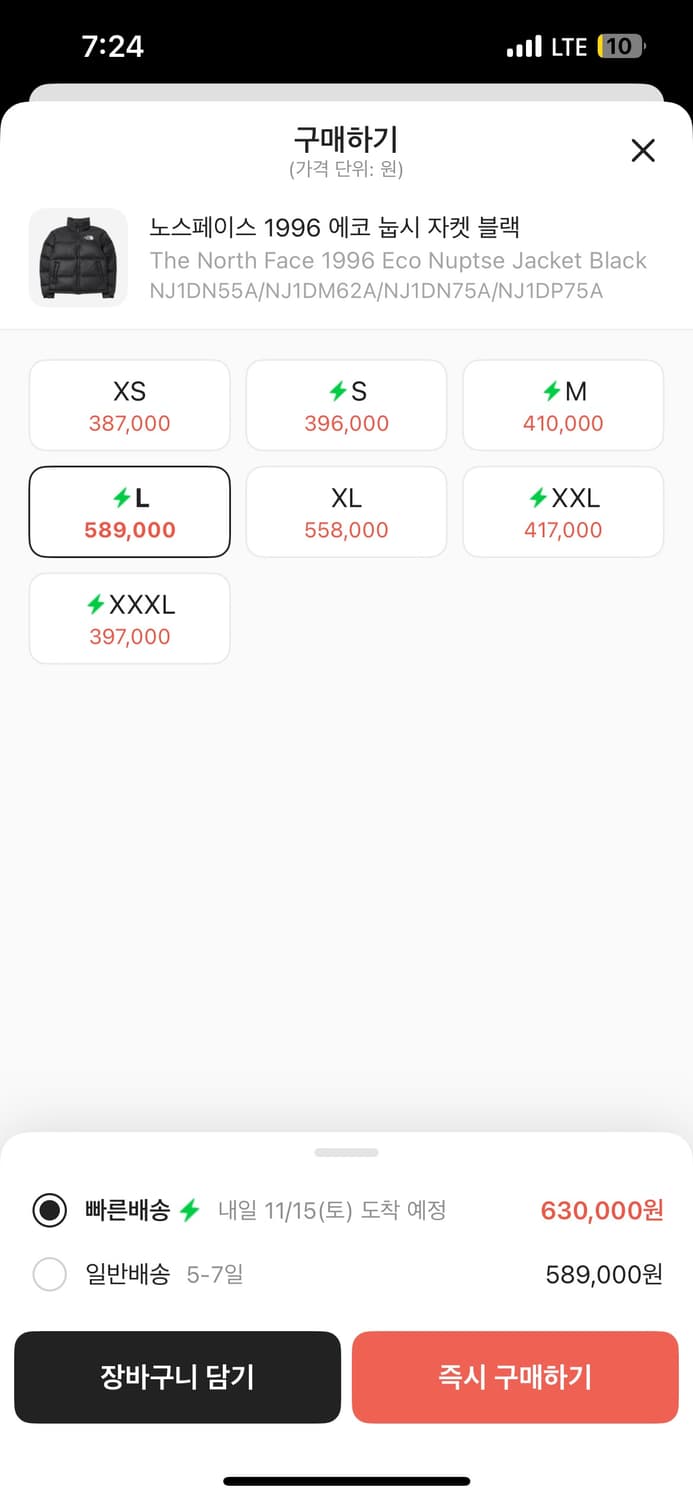Select the 일반배송 radio button
Screen dimensions: 693x1500
(x=49, y=1275)
